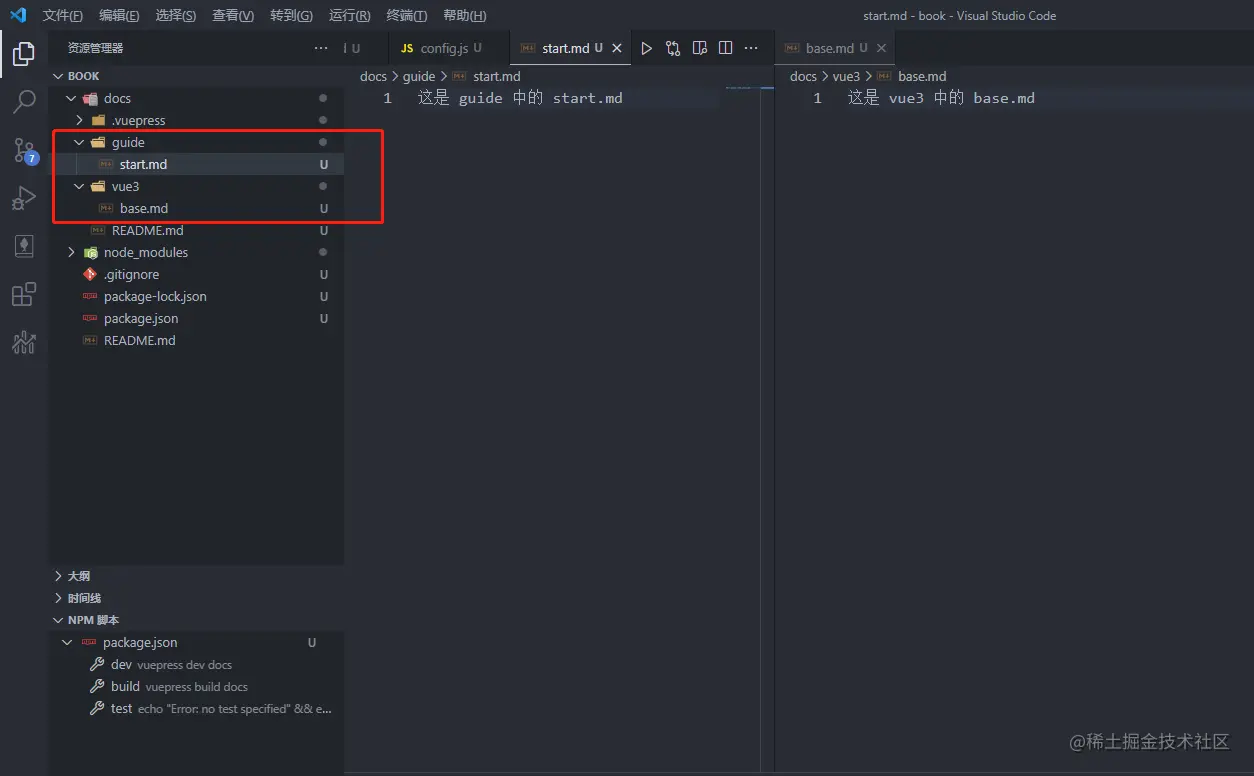1254x776 pixels.
Task: Expand the 大纲 outline section
Action: coord(58,576)
